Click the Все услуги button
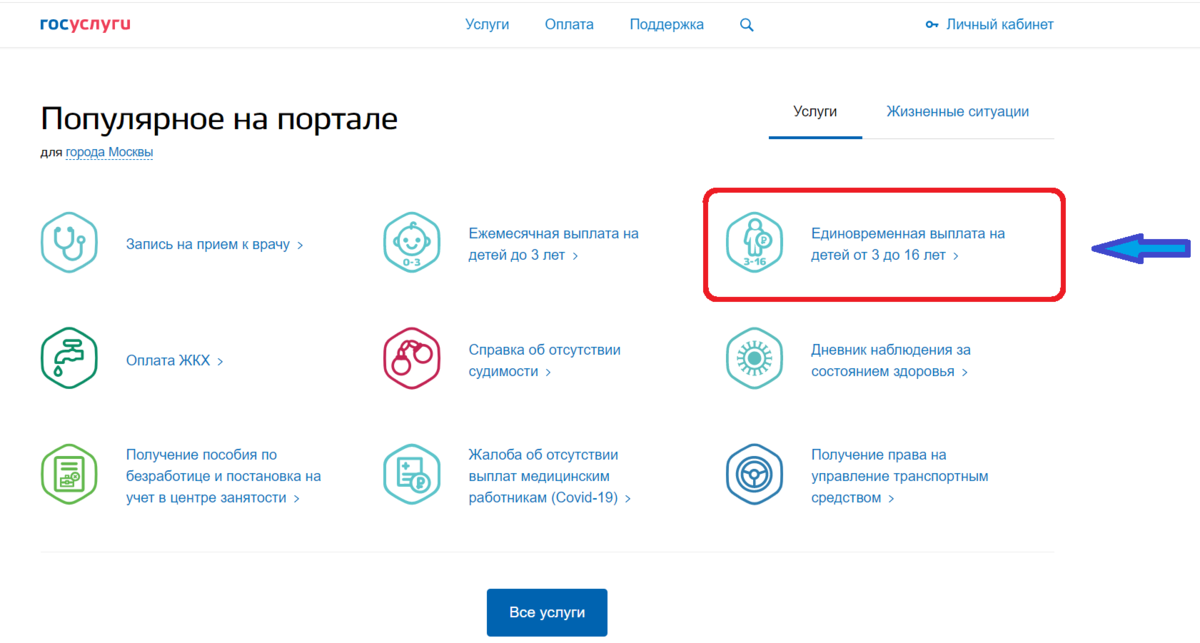1200x643 pixels. pos(547,612)
